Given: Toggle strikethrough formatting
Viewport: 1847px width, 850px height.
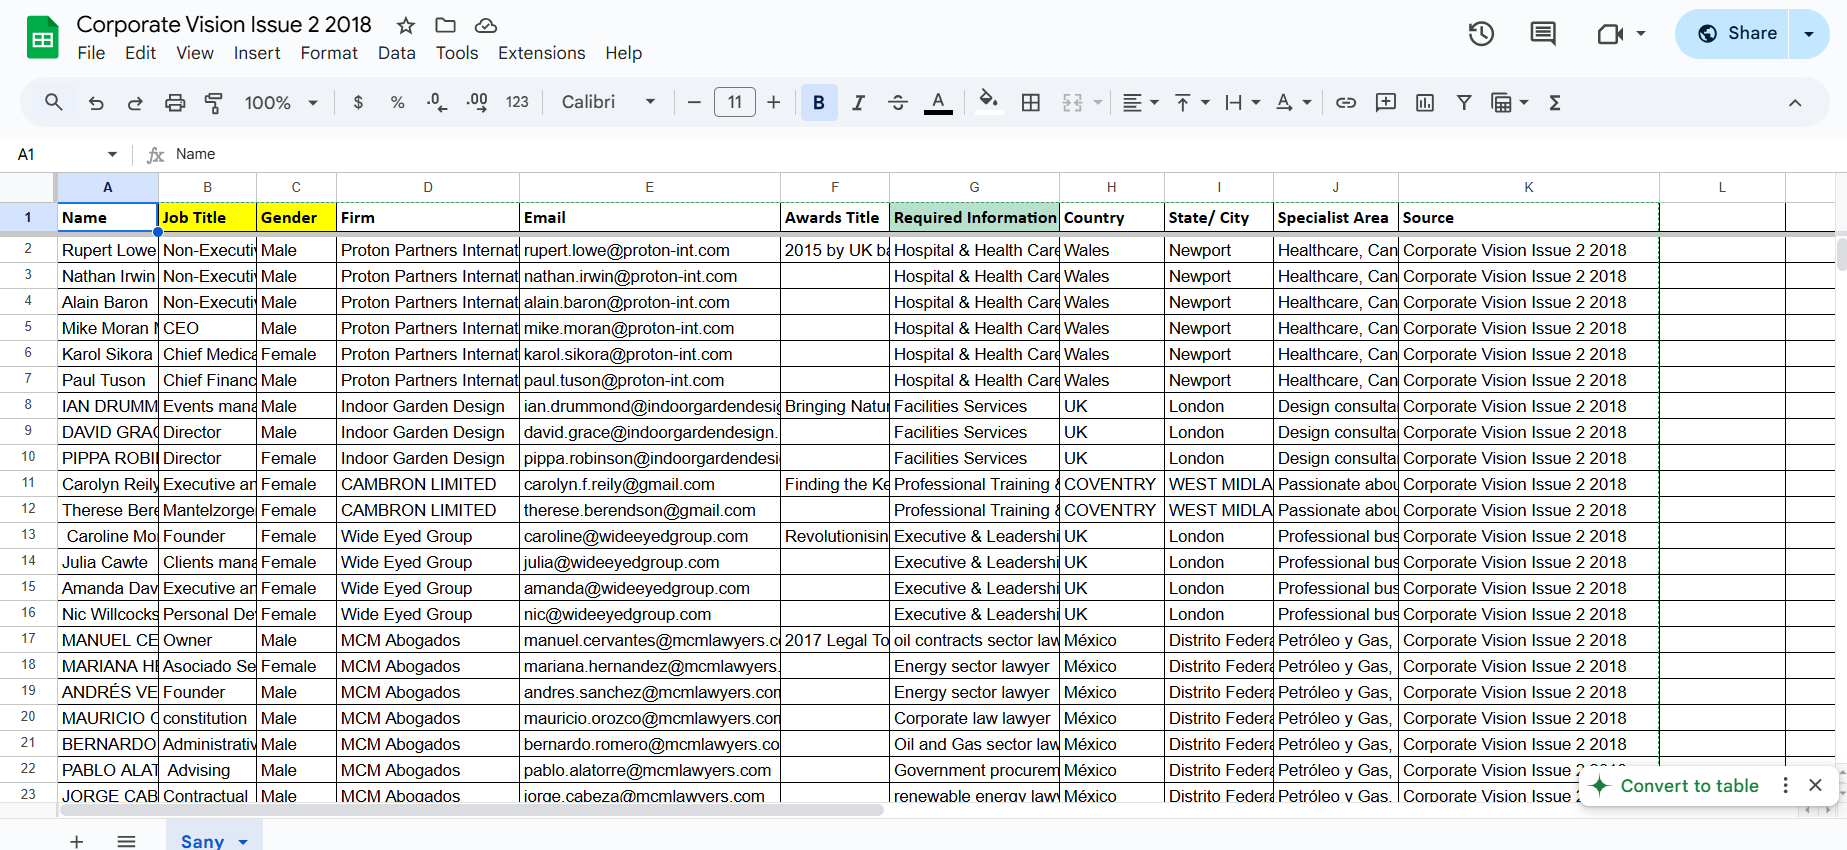Looking at the screenshot, I should coord(898,102).
